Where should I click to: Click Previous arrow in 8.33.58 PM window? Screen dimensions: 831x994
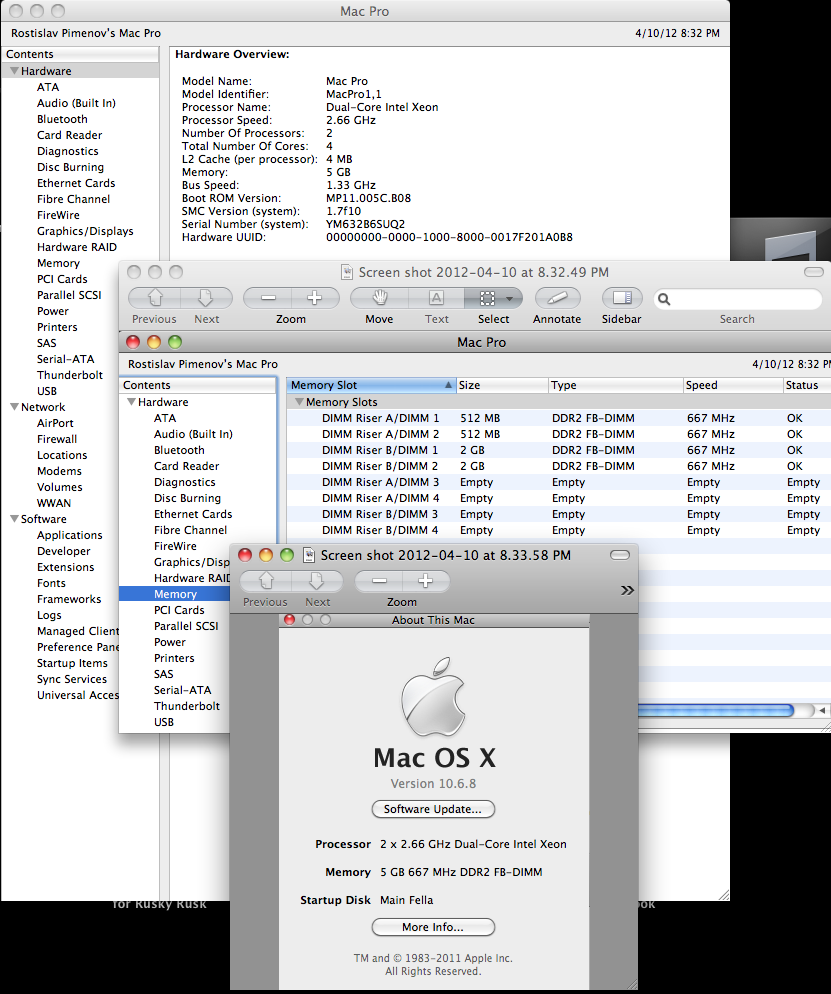(266, 581)
